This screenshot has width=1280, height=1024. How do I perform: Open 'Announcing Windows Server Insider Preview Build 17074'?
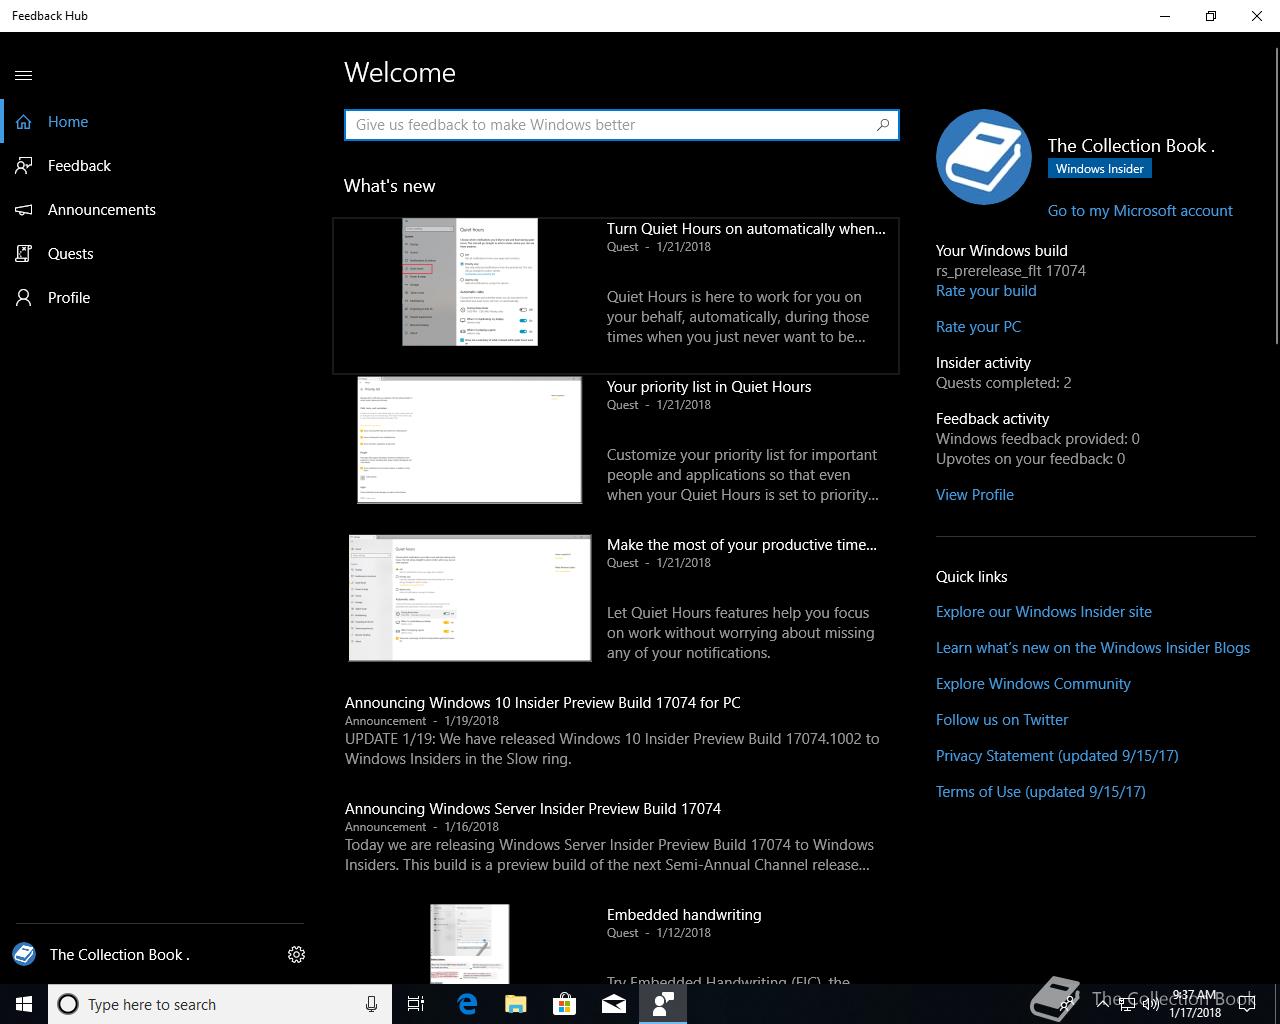tap(533, 809)
